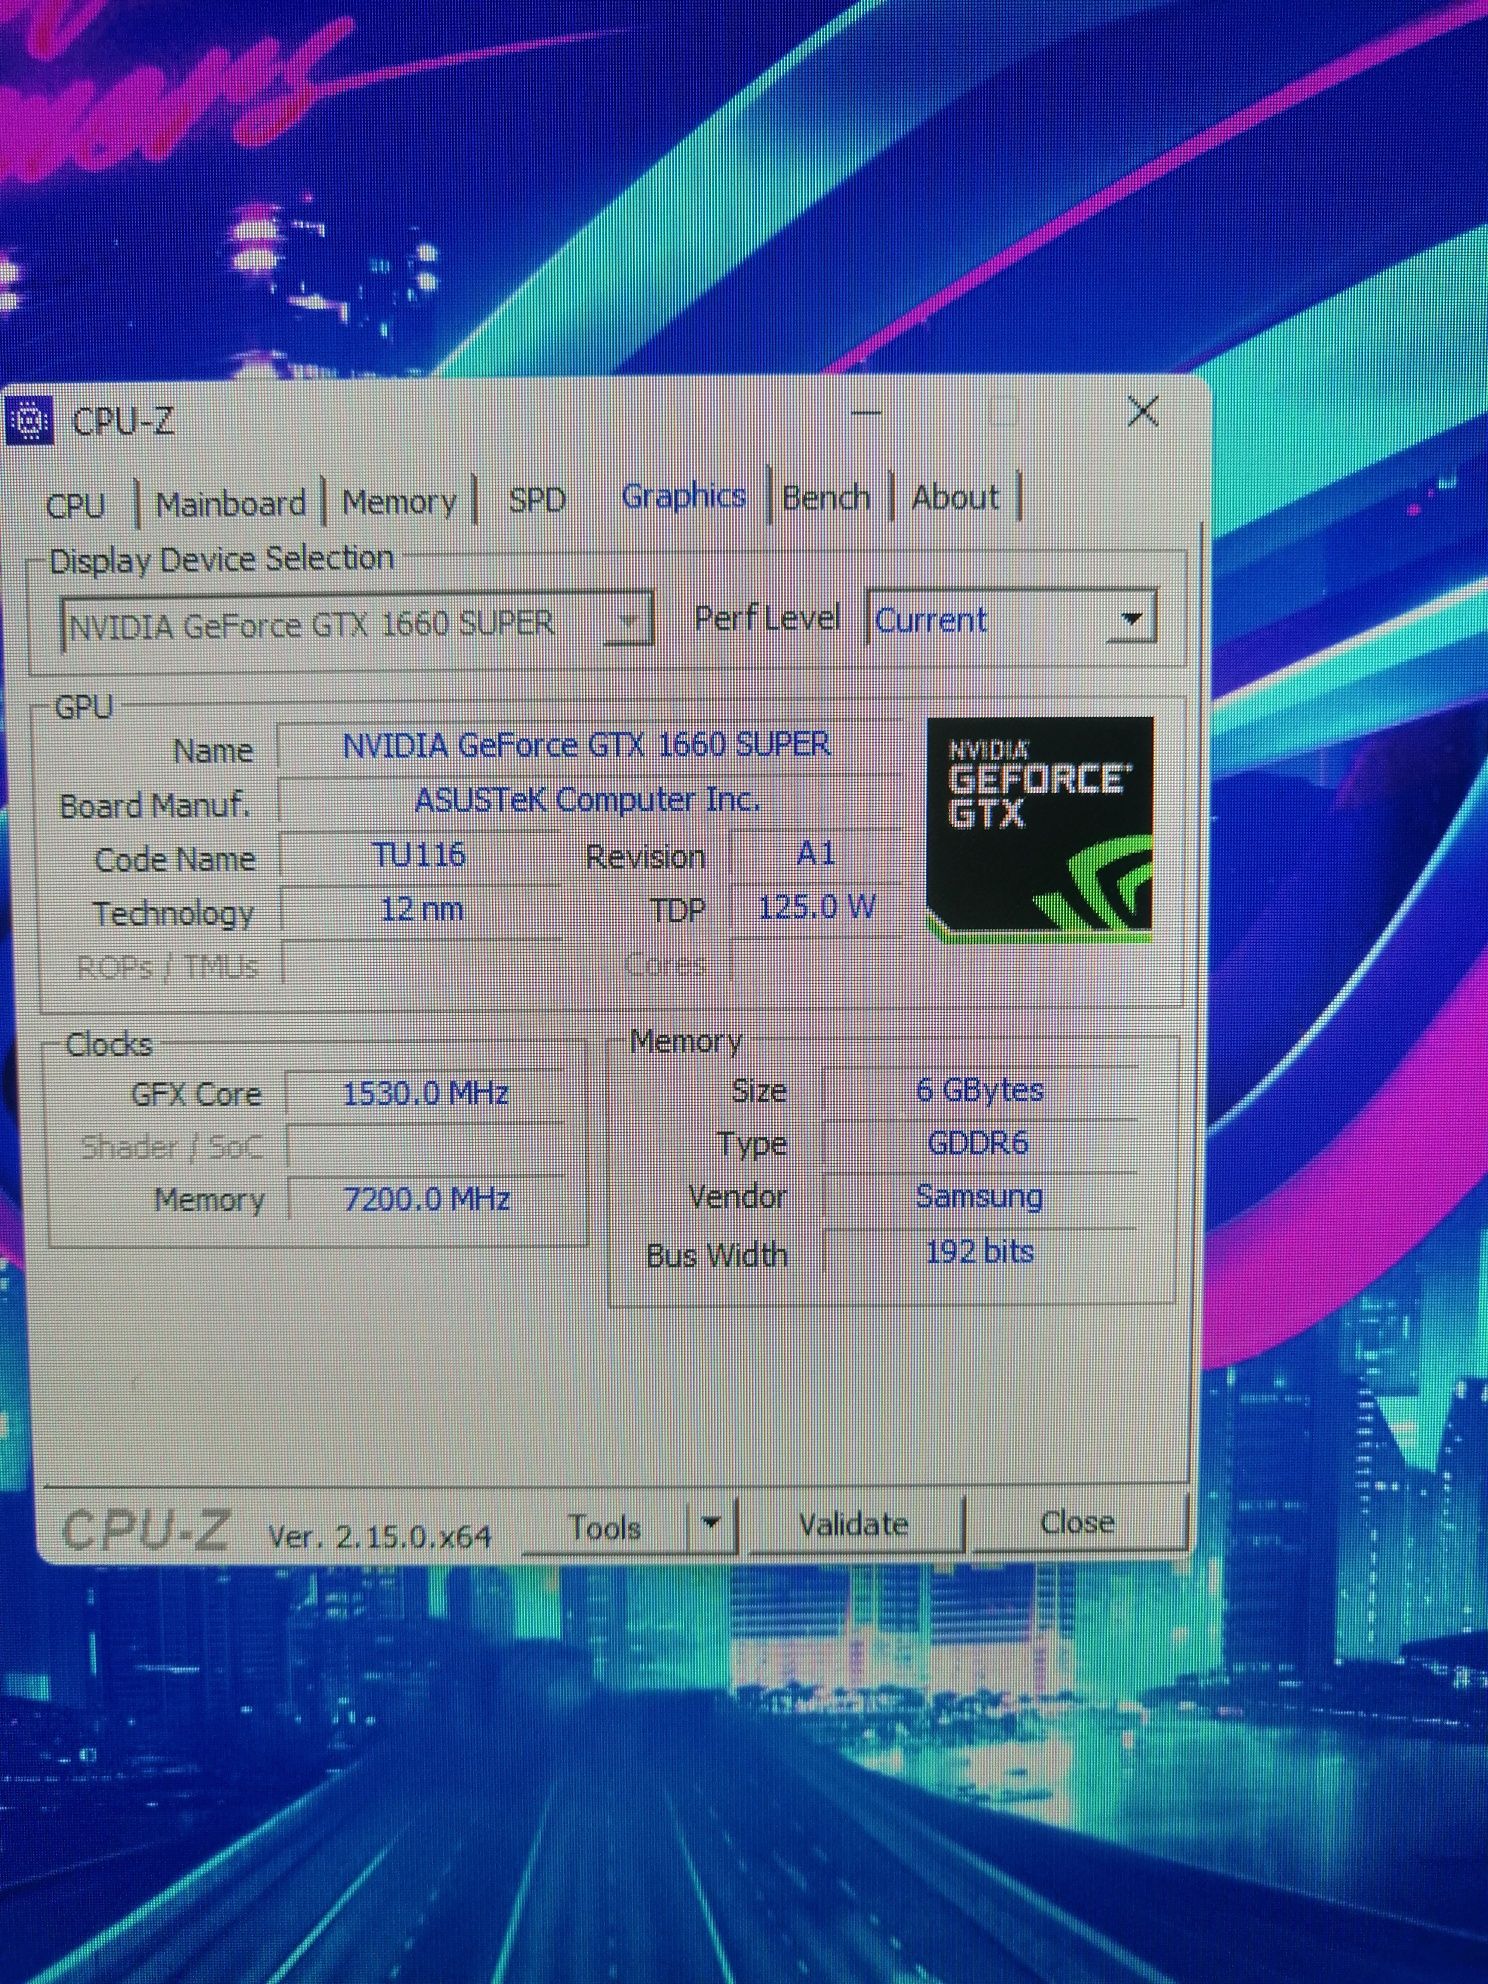The height and width of the screenshot is (1984, 1488).
Task: Click the GPU Name field value
Action: pos(586,745)
